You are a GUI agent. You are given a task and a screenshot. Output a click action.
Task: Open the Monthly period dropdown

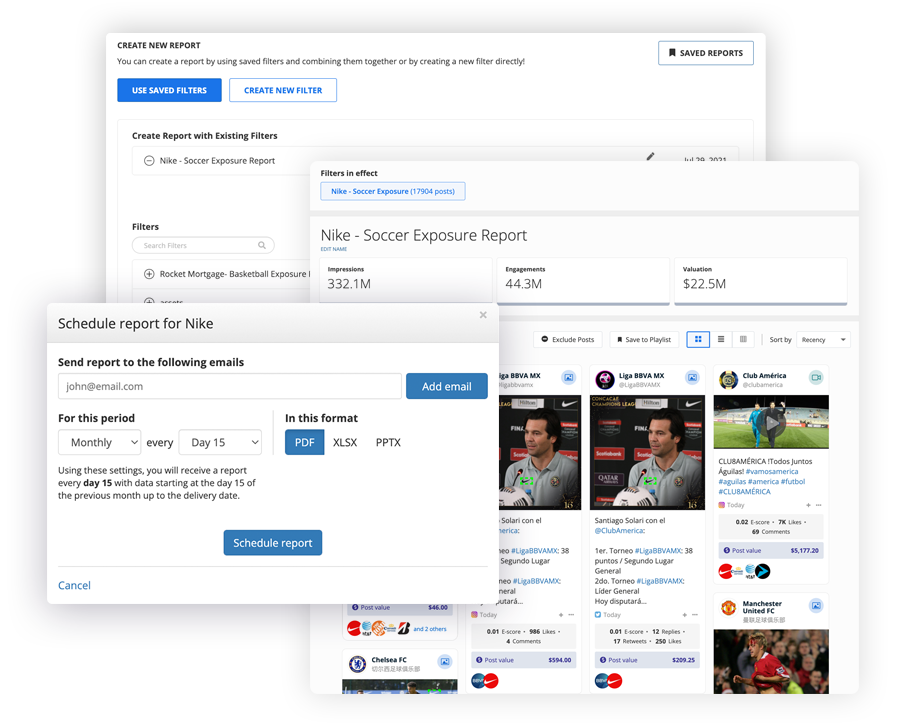click(100, 442)
